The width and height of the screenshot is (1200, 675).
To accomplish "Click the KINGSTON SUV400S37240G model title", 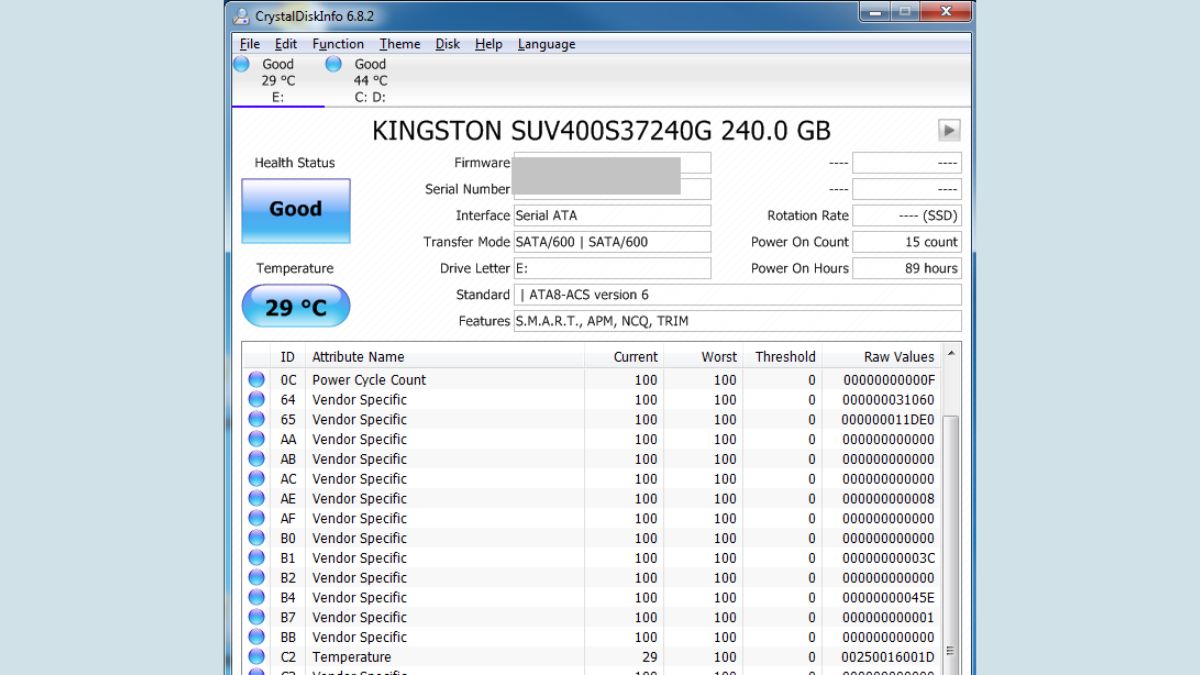I will coord(601,131).
